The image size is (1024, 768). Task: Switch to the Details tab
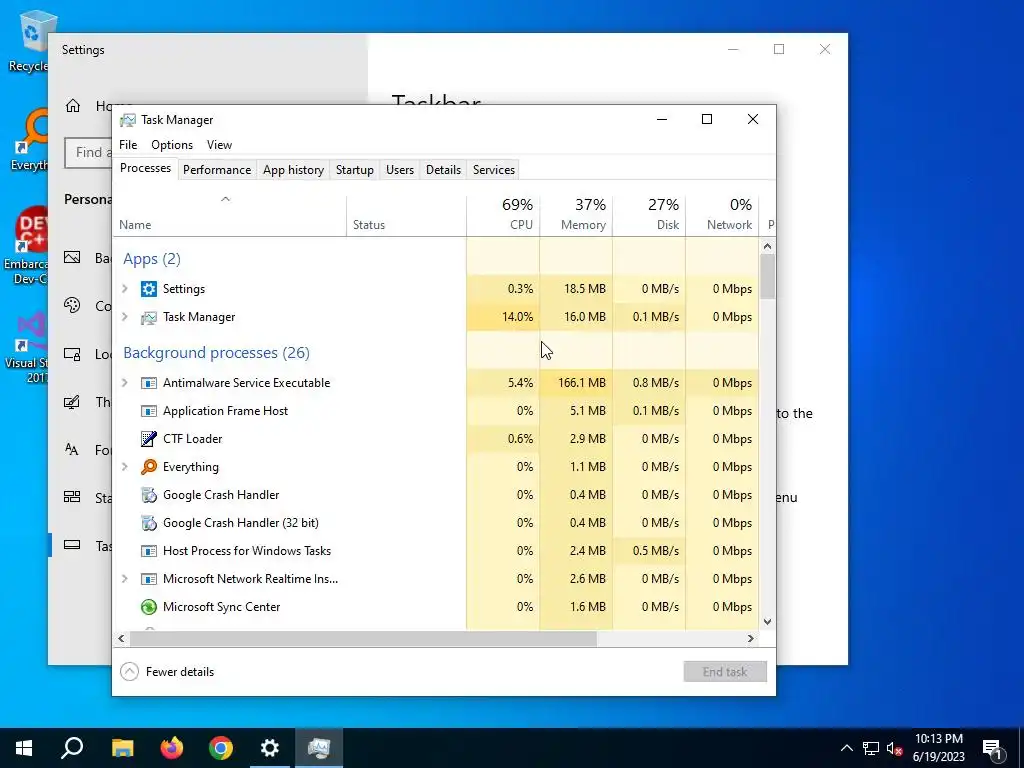tap(443, 170)
